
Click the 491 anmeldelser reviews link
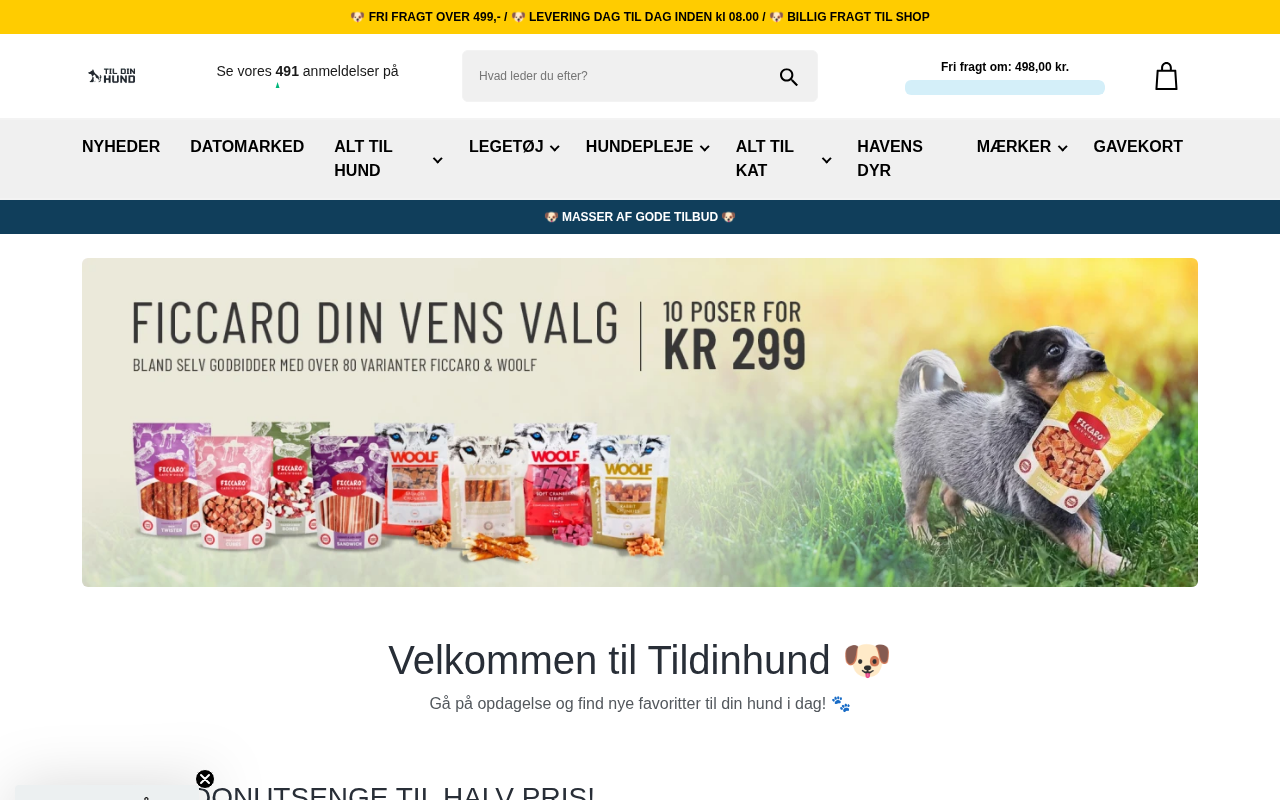(x=307, y=71)
